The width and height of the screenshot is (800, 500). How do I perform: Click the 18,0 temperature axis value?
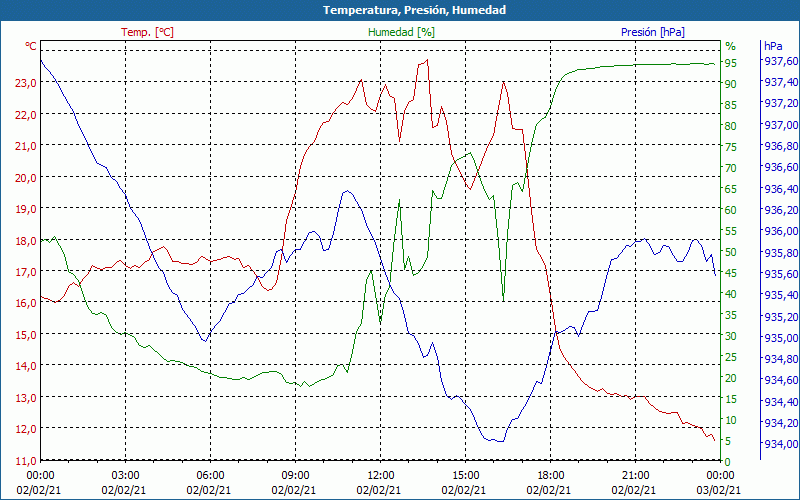click(26, 240)
